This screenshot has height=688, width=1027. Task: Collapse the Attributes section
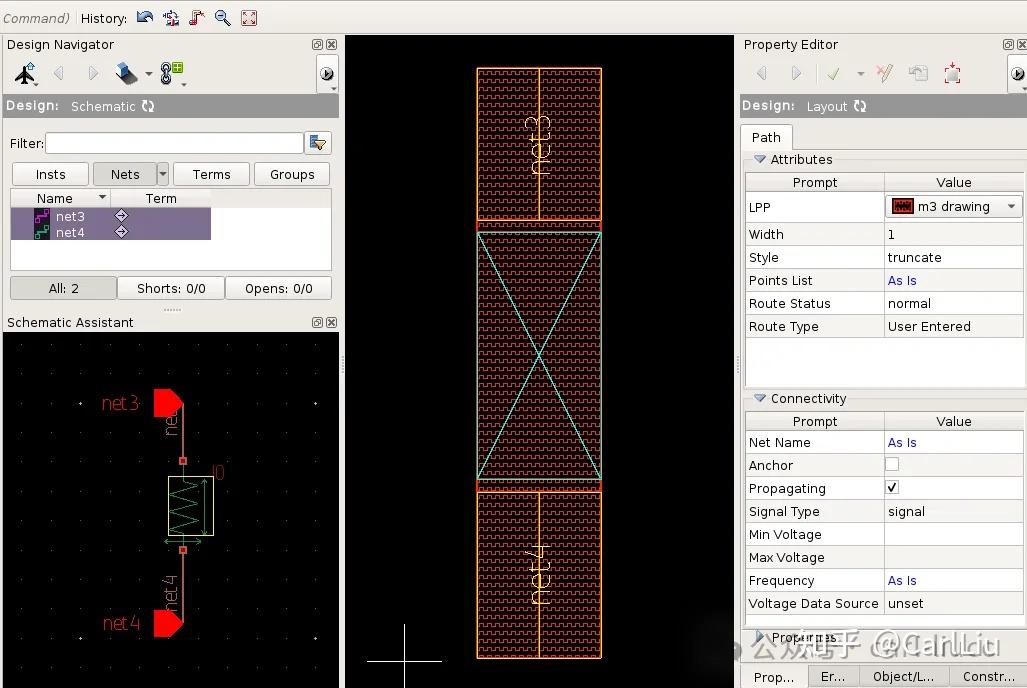coord(760,159)
